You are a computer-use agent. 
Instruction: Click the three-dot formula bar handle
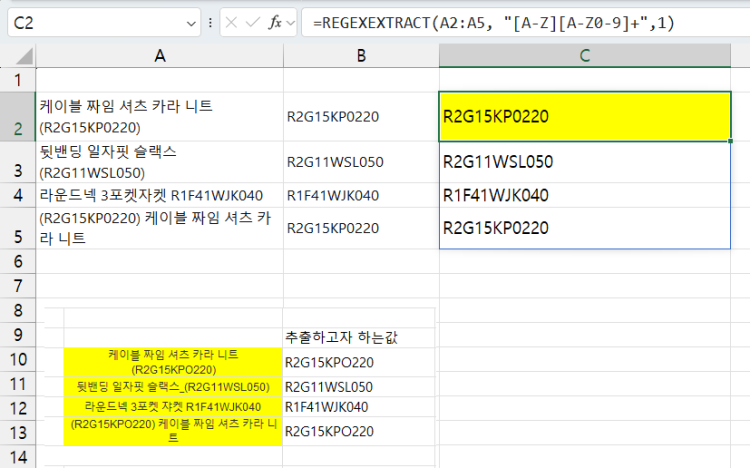coord(210,22)
